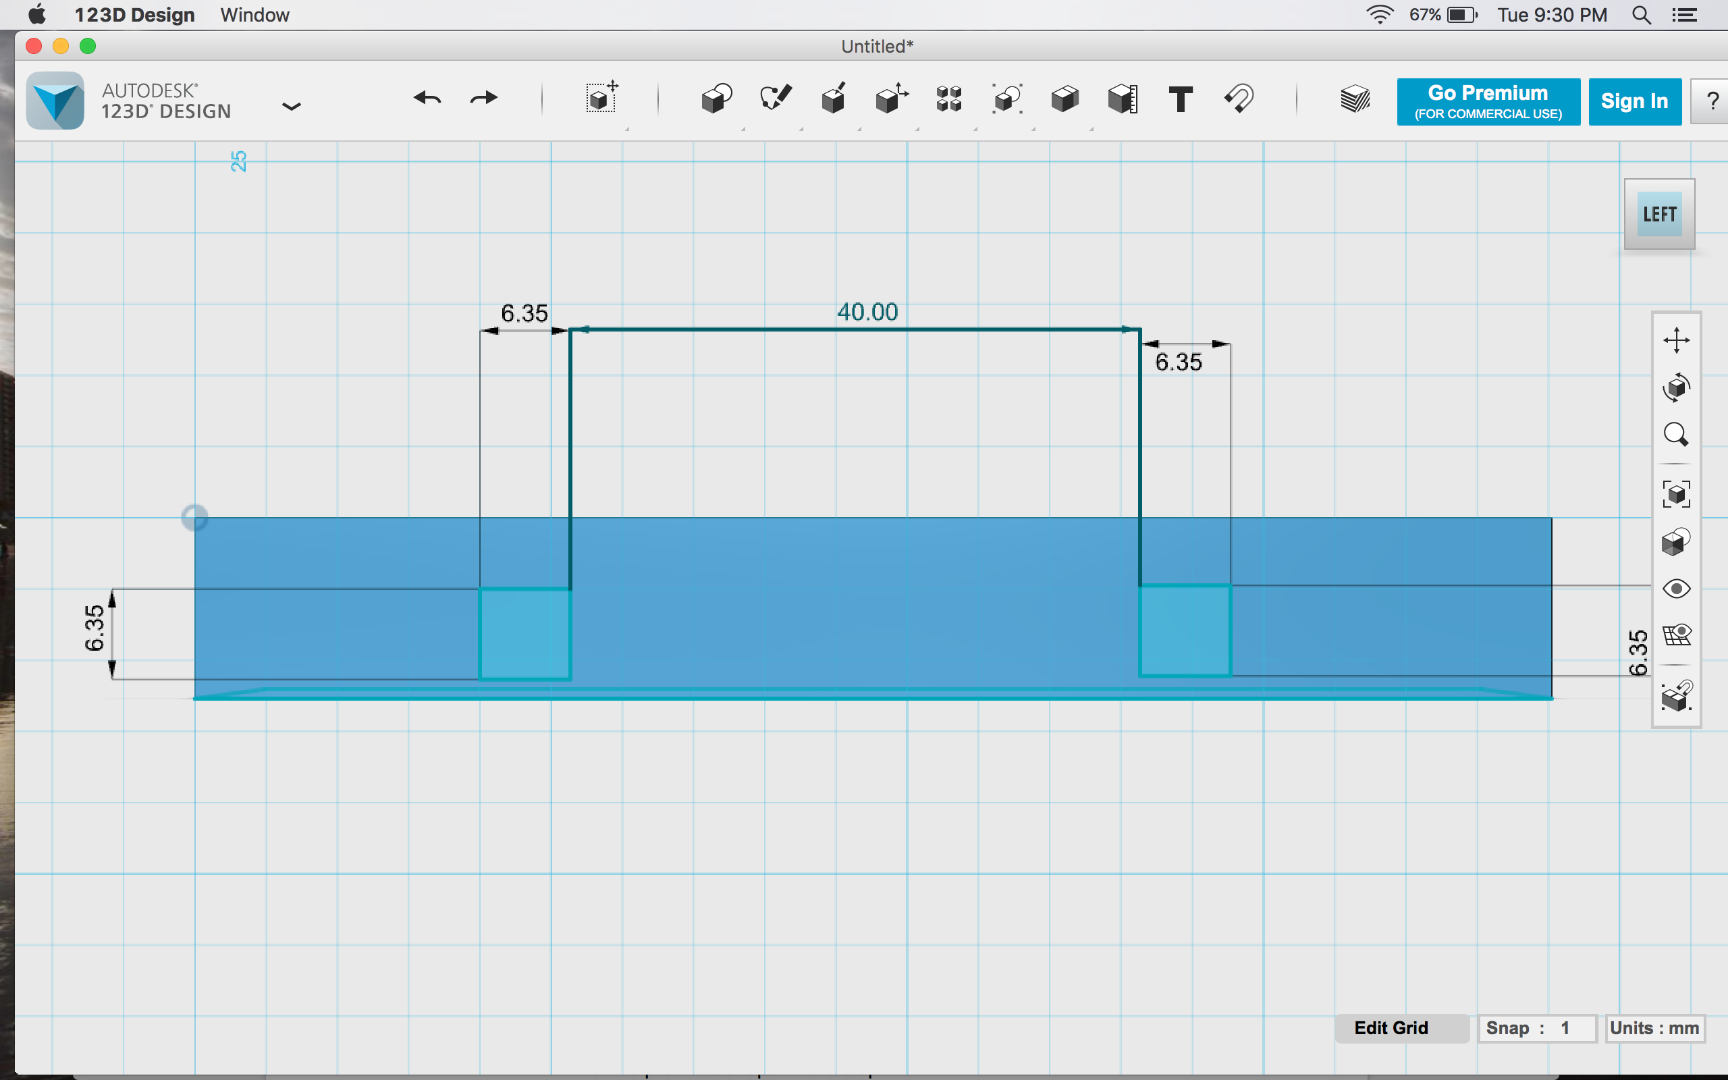Click the Fit to view icon
The height and width of the screenshot is (1080, 1728).
1677,494
